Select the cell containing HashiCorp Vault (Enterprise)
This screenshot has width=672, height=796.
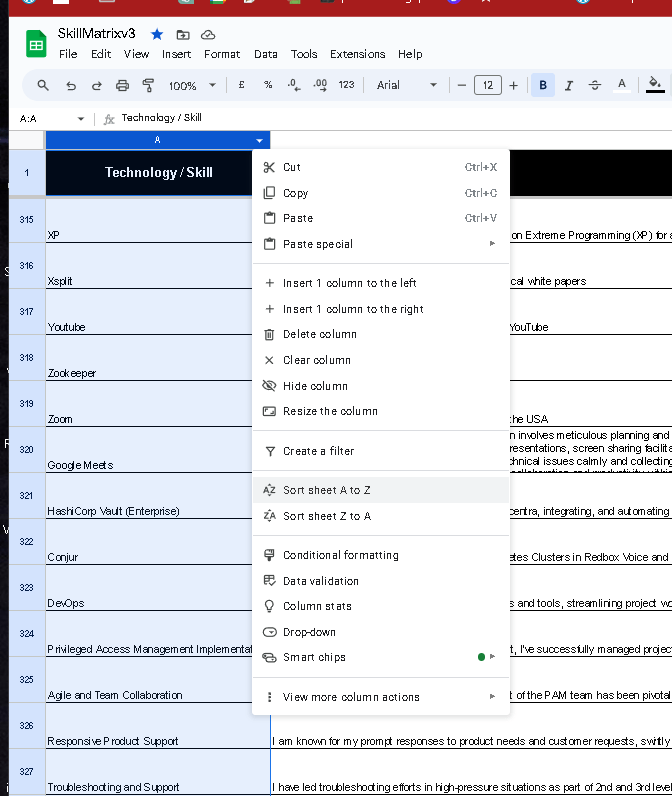point(149,496)
